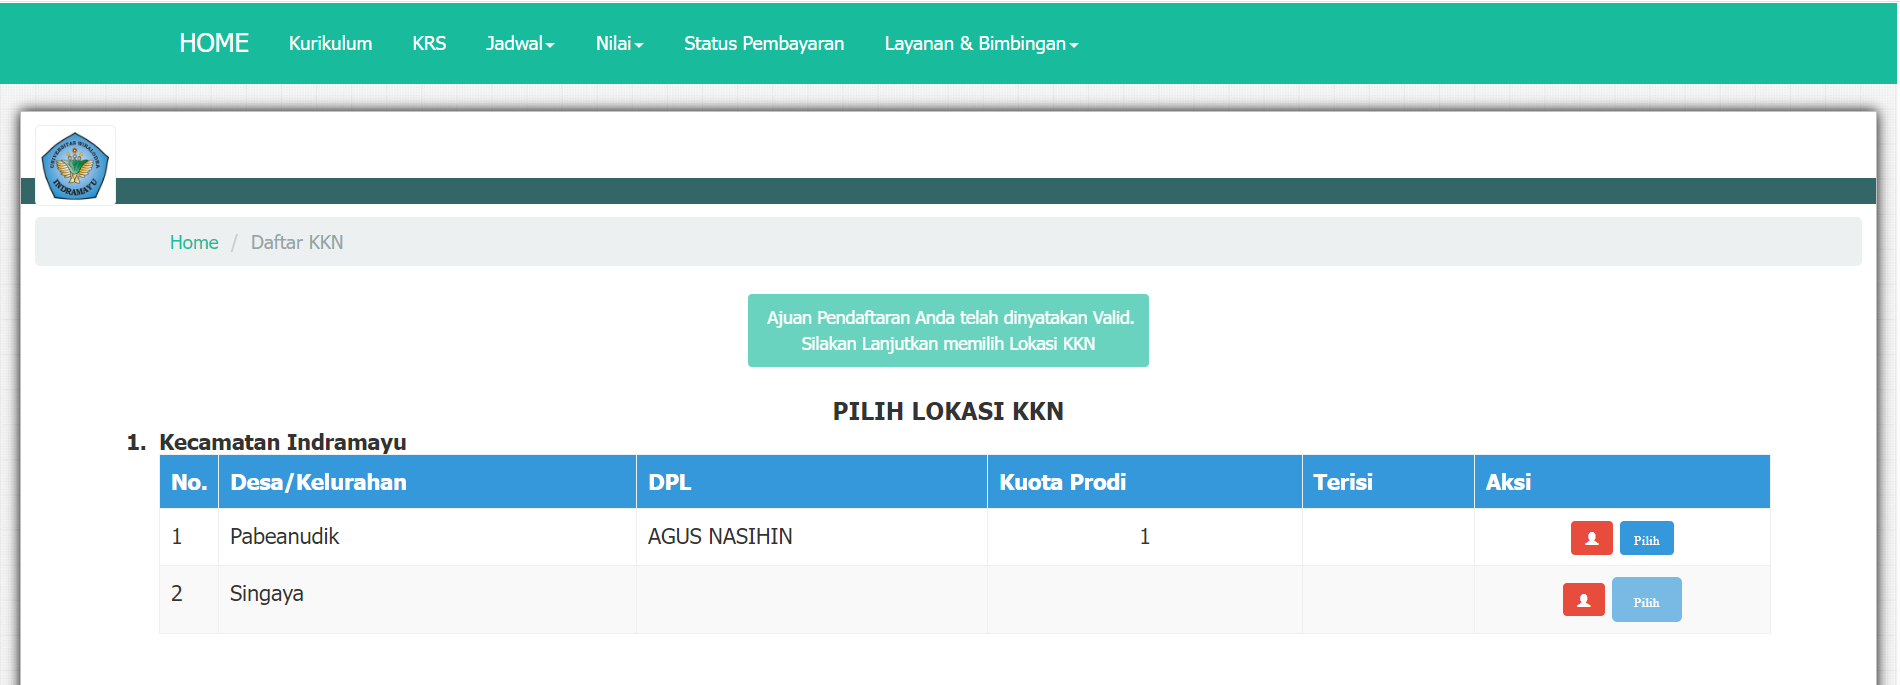Click the Terisi column header
Viewport: 1900px width, 685px height.
point(1342,482)
